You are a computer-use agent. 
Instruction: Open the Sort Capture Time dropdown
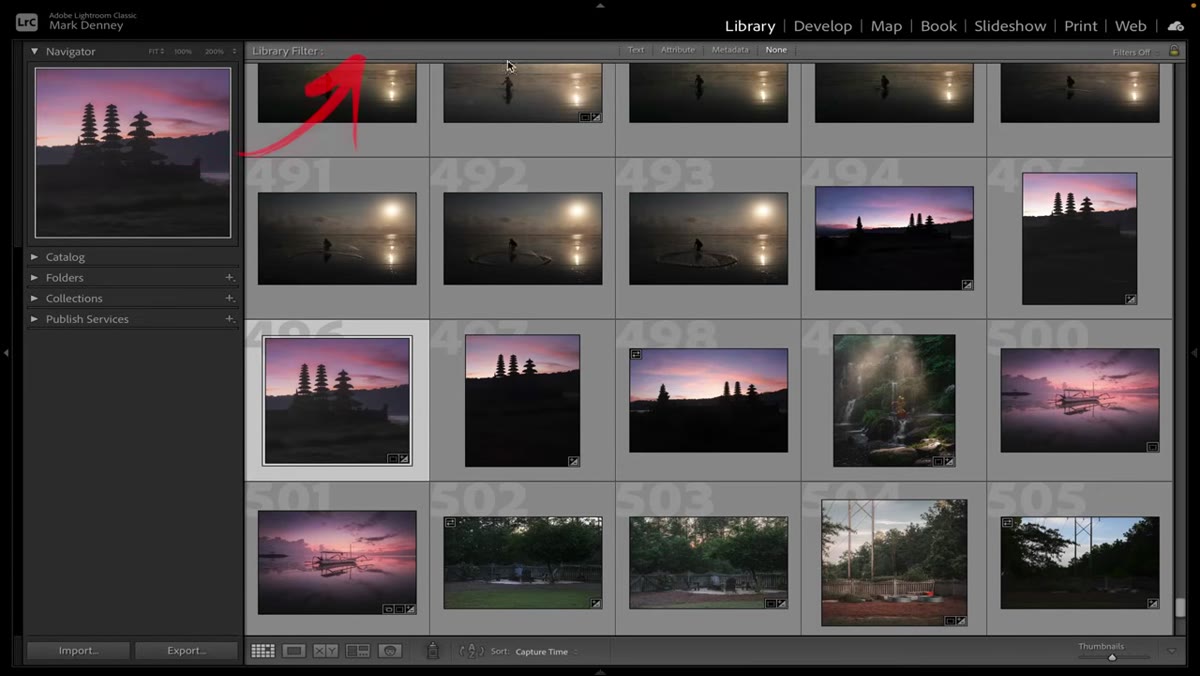coord(547,652)
